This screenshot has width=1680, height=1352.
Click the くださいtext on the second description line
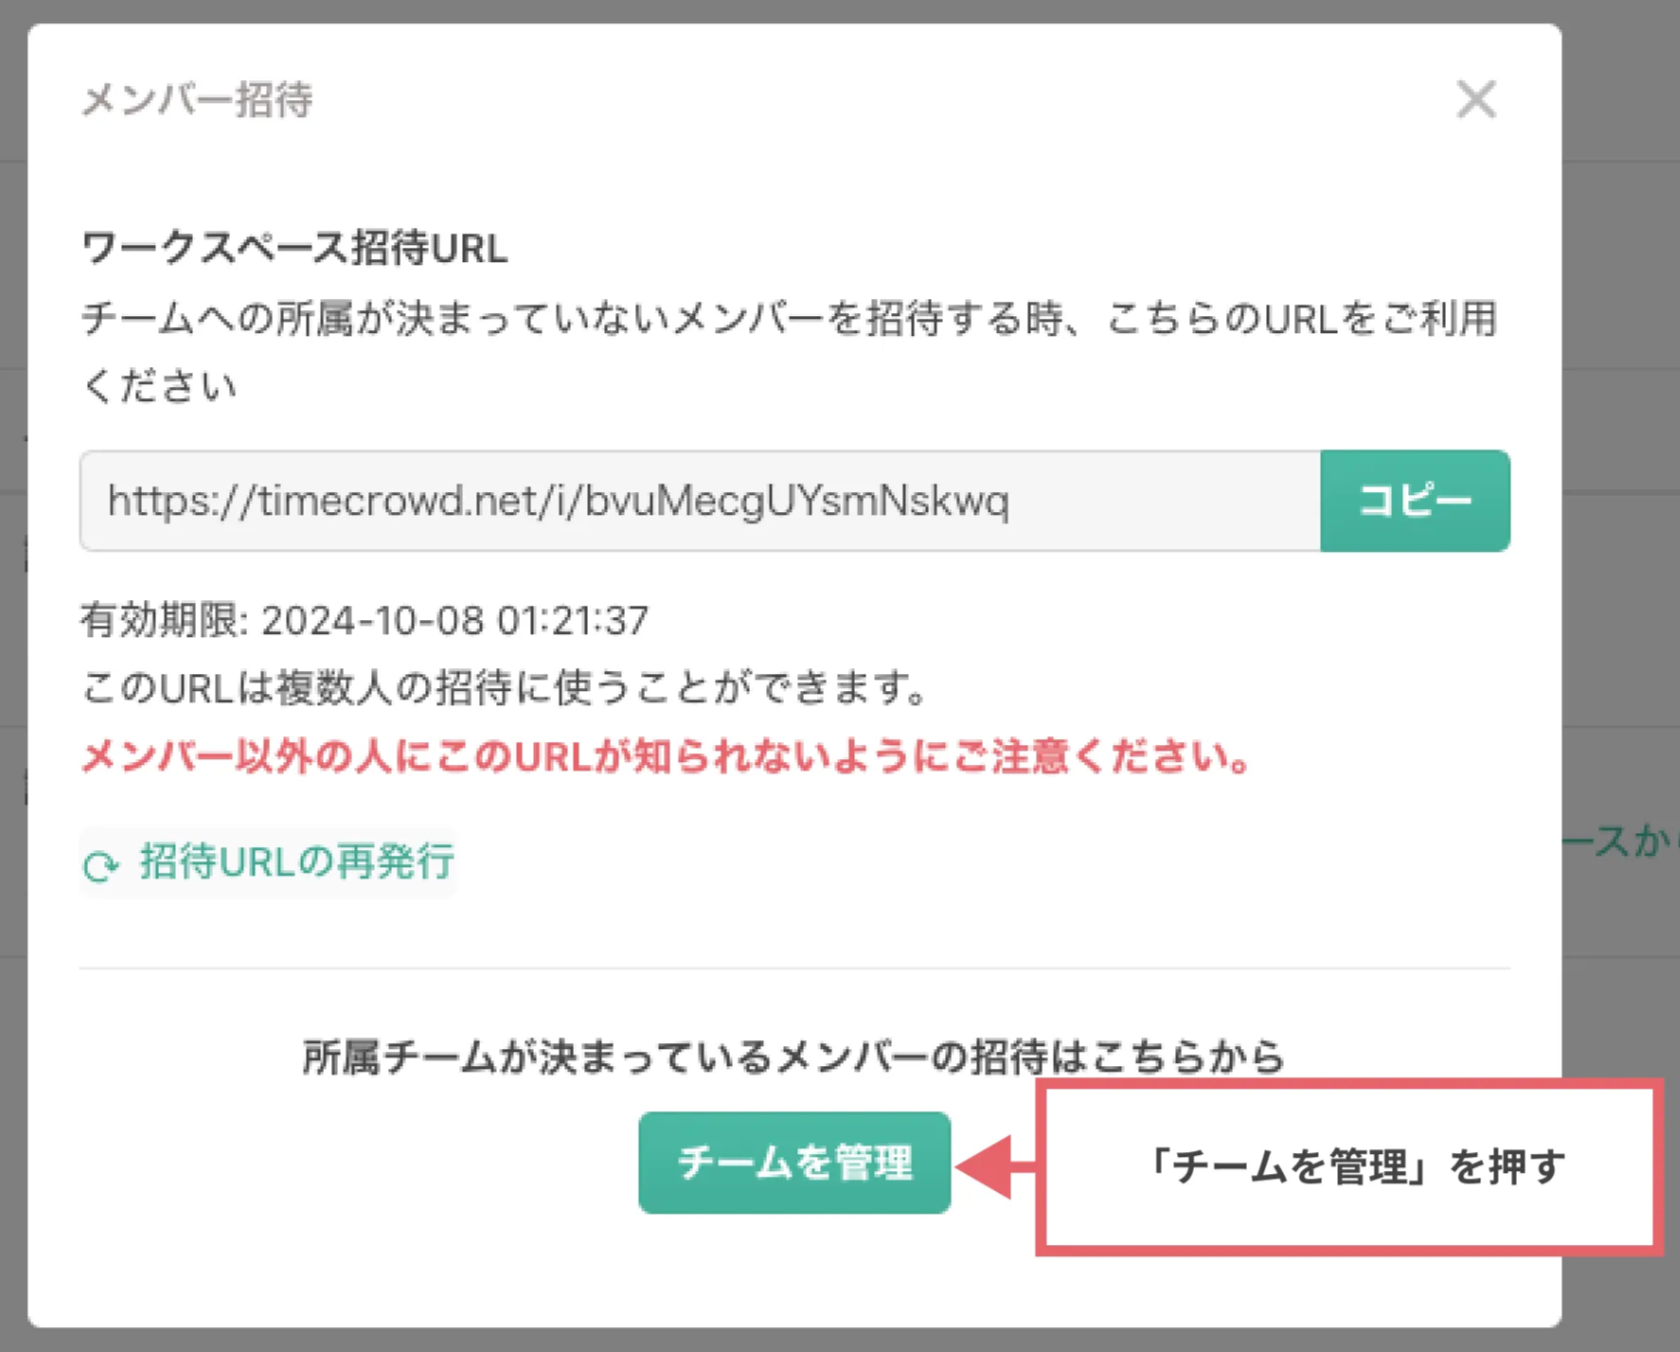[x=160, y=386]
